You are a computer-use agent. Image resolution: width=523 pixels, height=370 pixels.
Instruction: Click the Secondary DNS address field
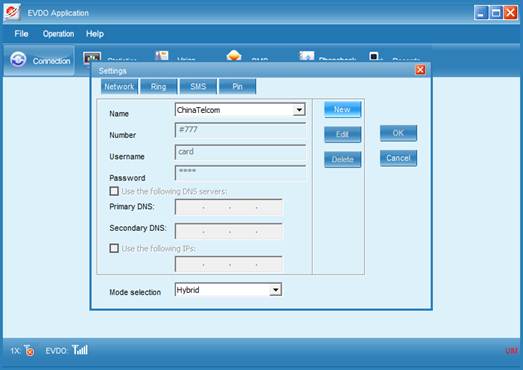(229, 231)
